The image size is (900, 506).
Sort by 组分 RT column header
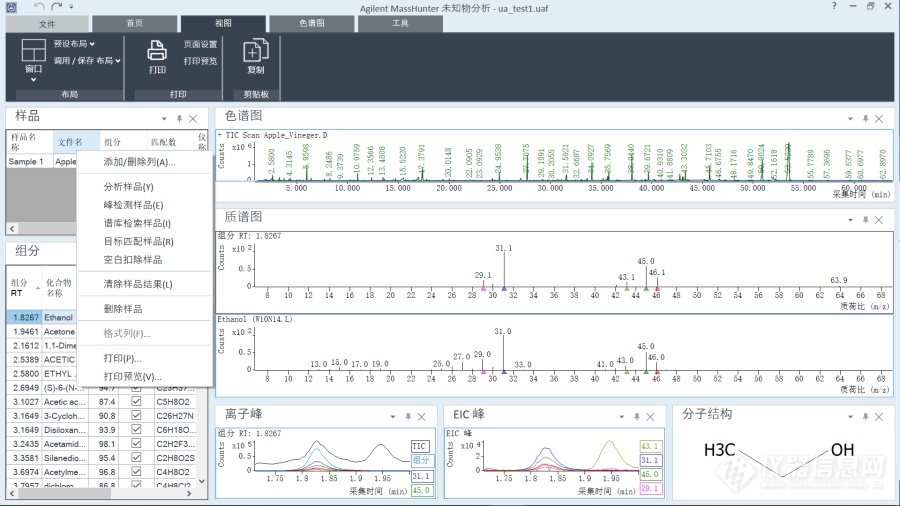[24, 287]
